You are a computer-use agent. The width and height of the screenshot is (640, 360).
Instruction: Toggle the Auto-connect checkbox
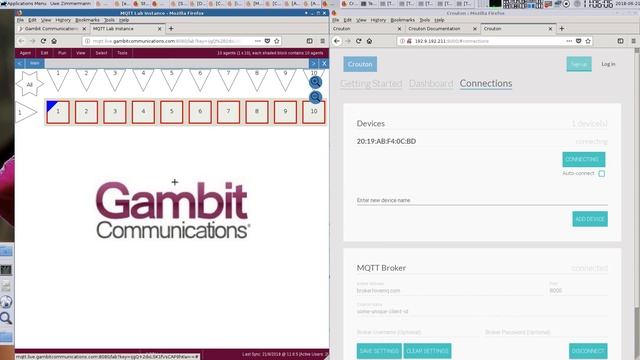602,173
